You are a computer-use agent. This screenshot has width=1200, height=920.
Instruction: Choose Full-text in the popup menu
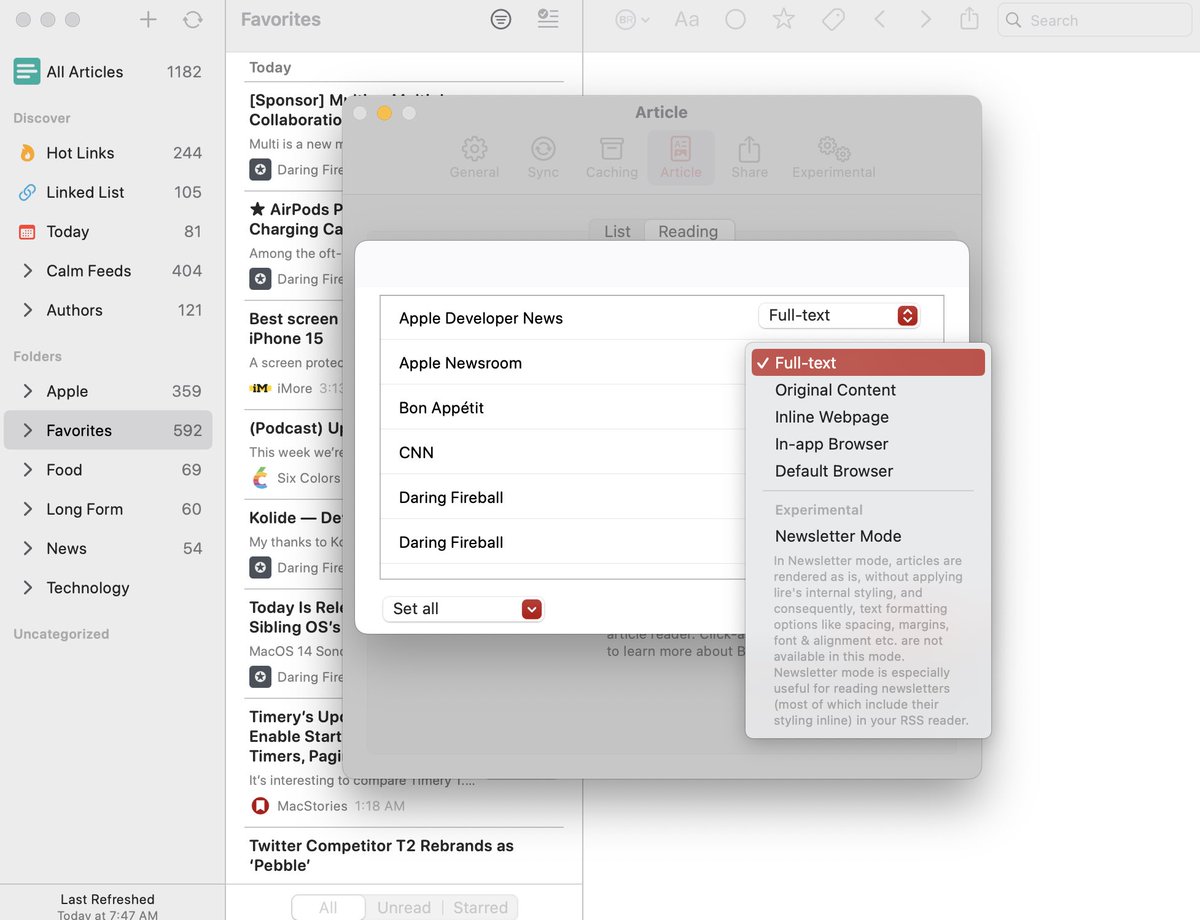868,363
